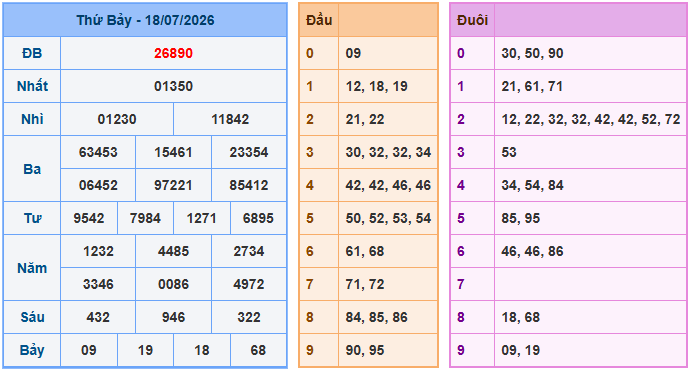Screen dimensions: 692x371
Task: Select Đuôi row 3 value 53
Action: [x=509, y=152]
